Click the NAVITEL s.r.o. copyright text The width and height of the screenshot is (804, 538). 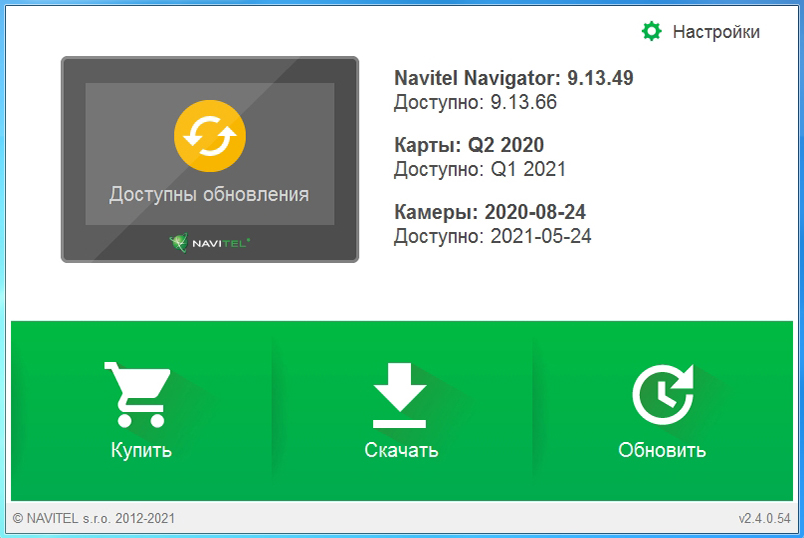(97, 519)
